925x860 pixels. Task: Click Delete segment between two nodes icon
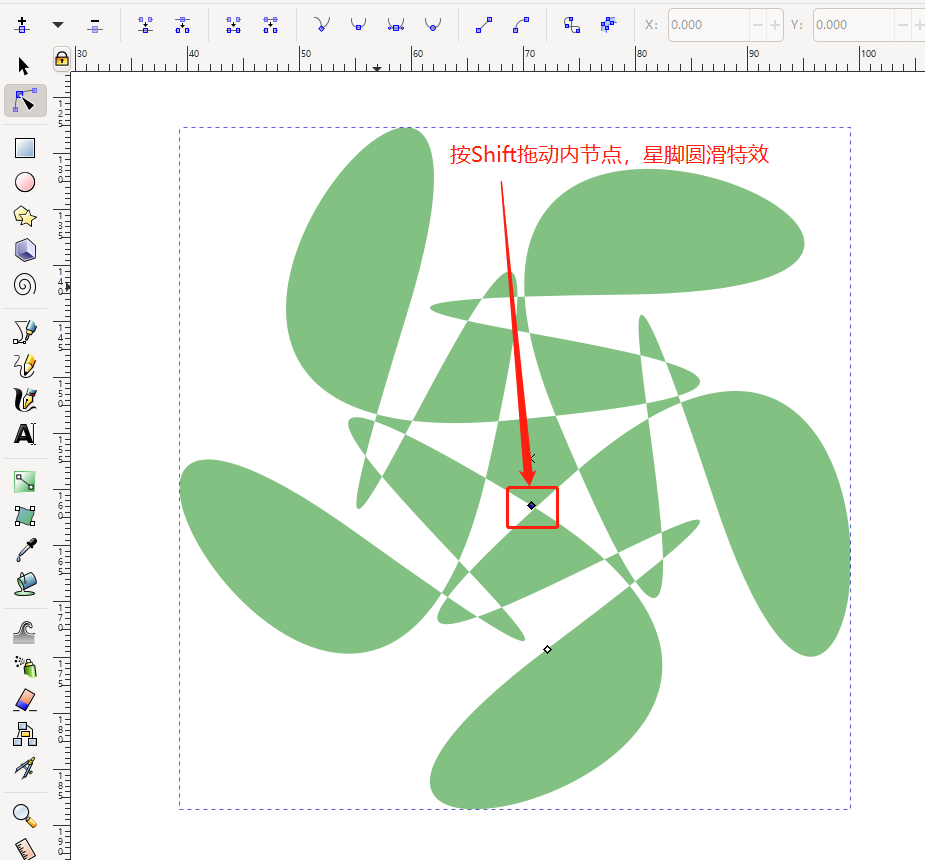click(x=270, y=25)
